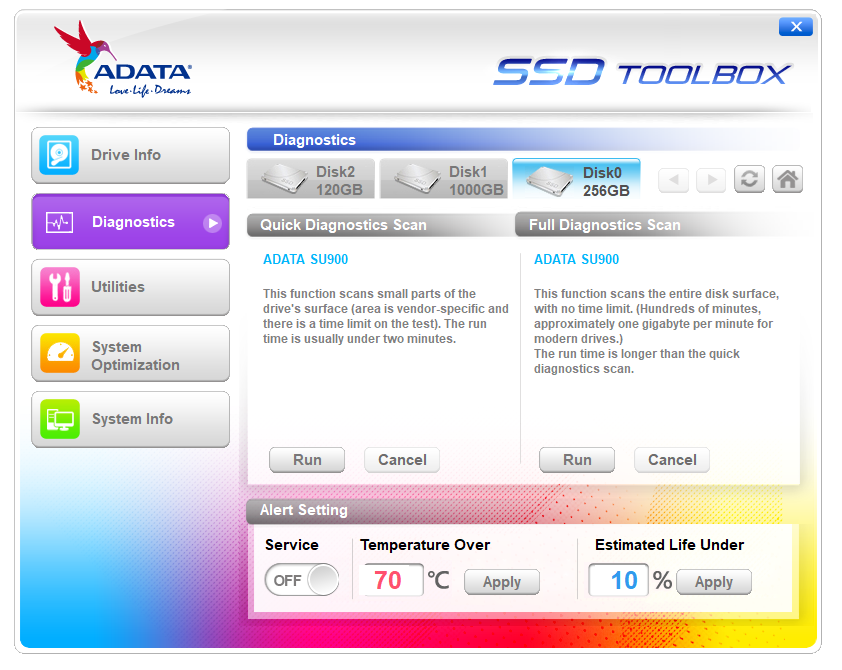
Task: Click the home icon
Action: (787, 179)
